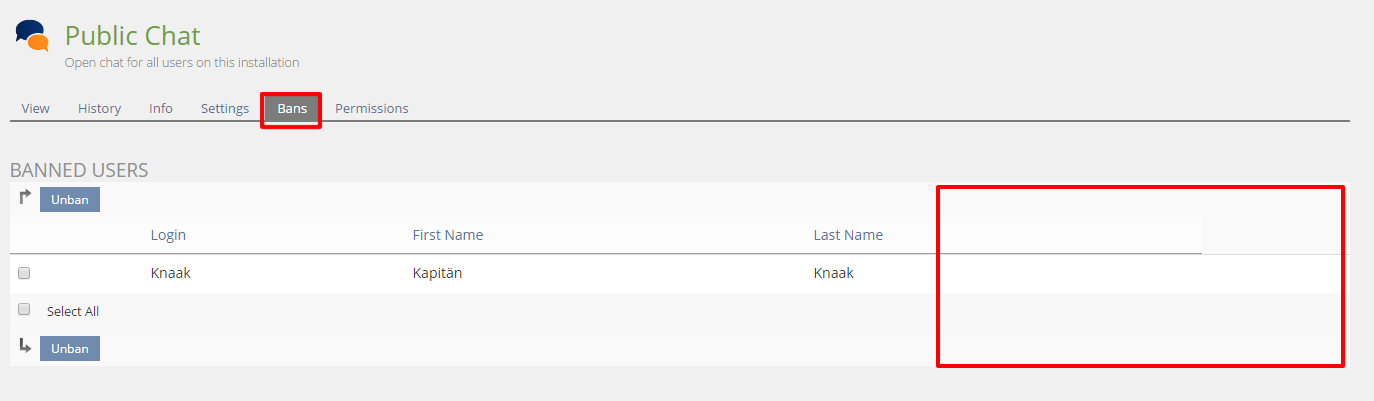Screen dimensions: 1374x401
Task: Tick the checkbox for user Knaak
Action: [24, 273]
